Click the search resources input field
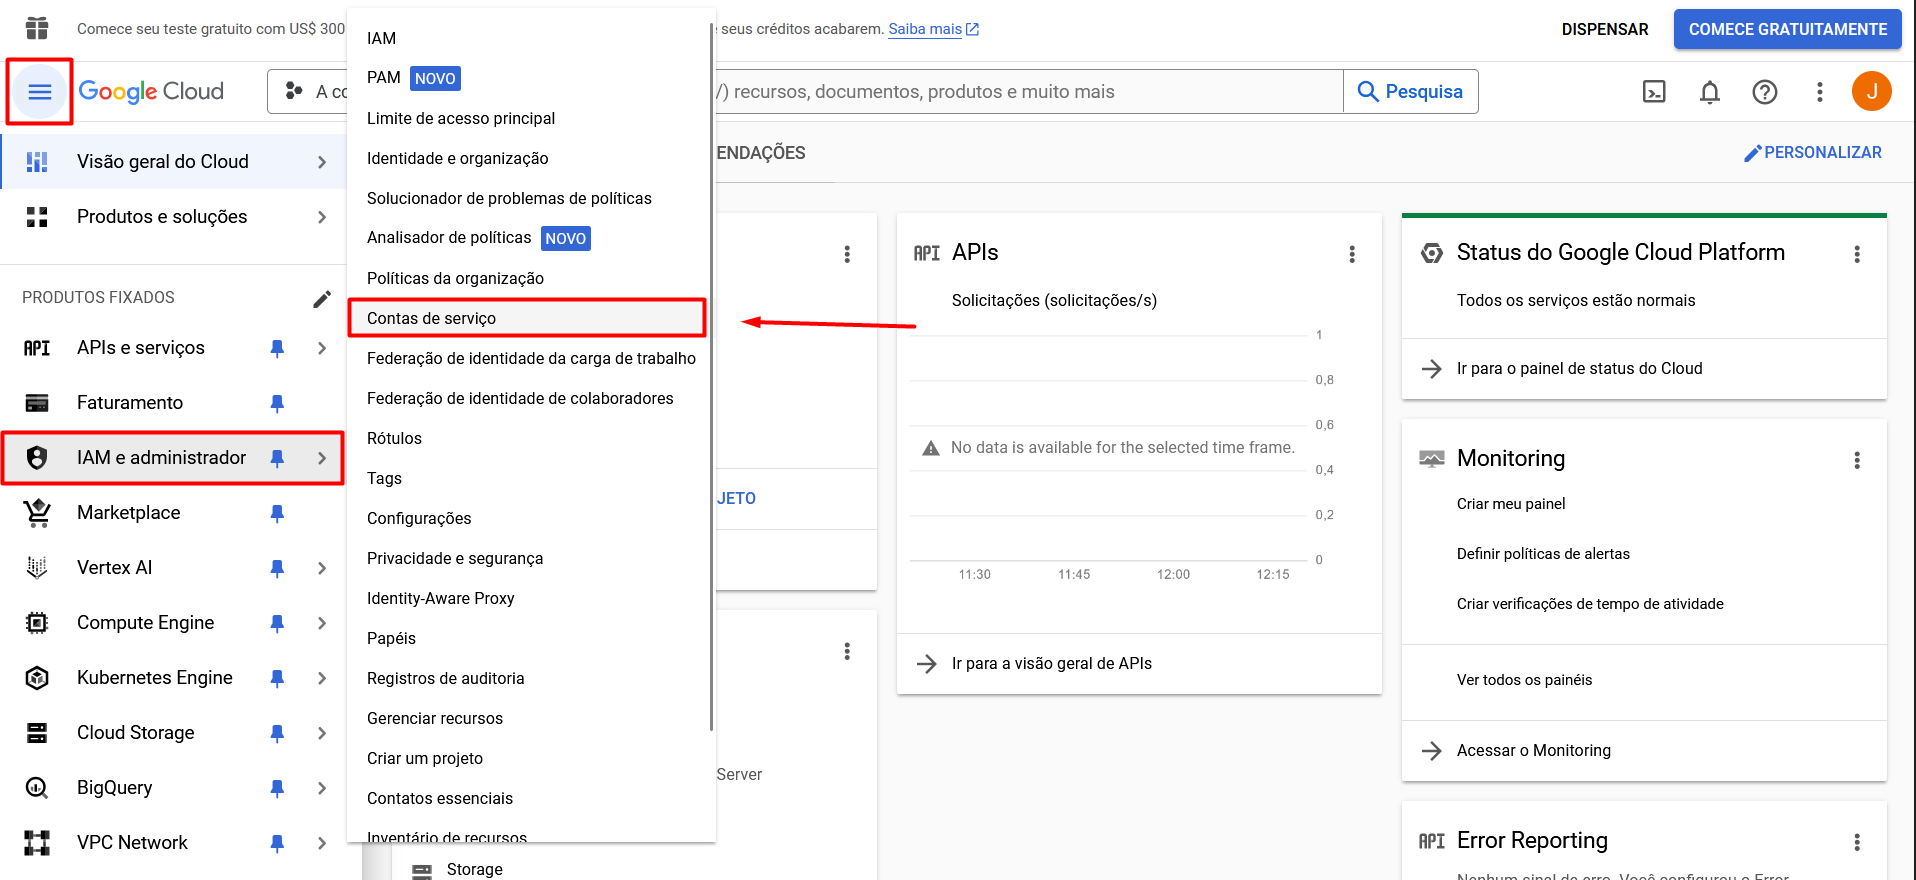The image size is (1916, 880). click(1028, 92)
